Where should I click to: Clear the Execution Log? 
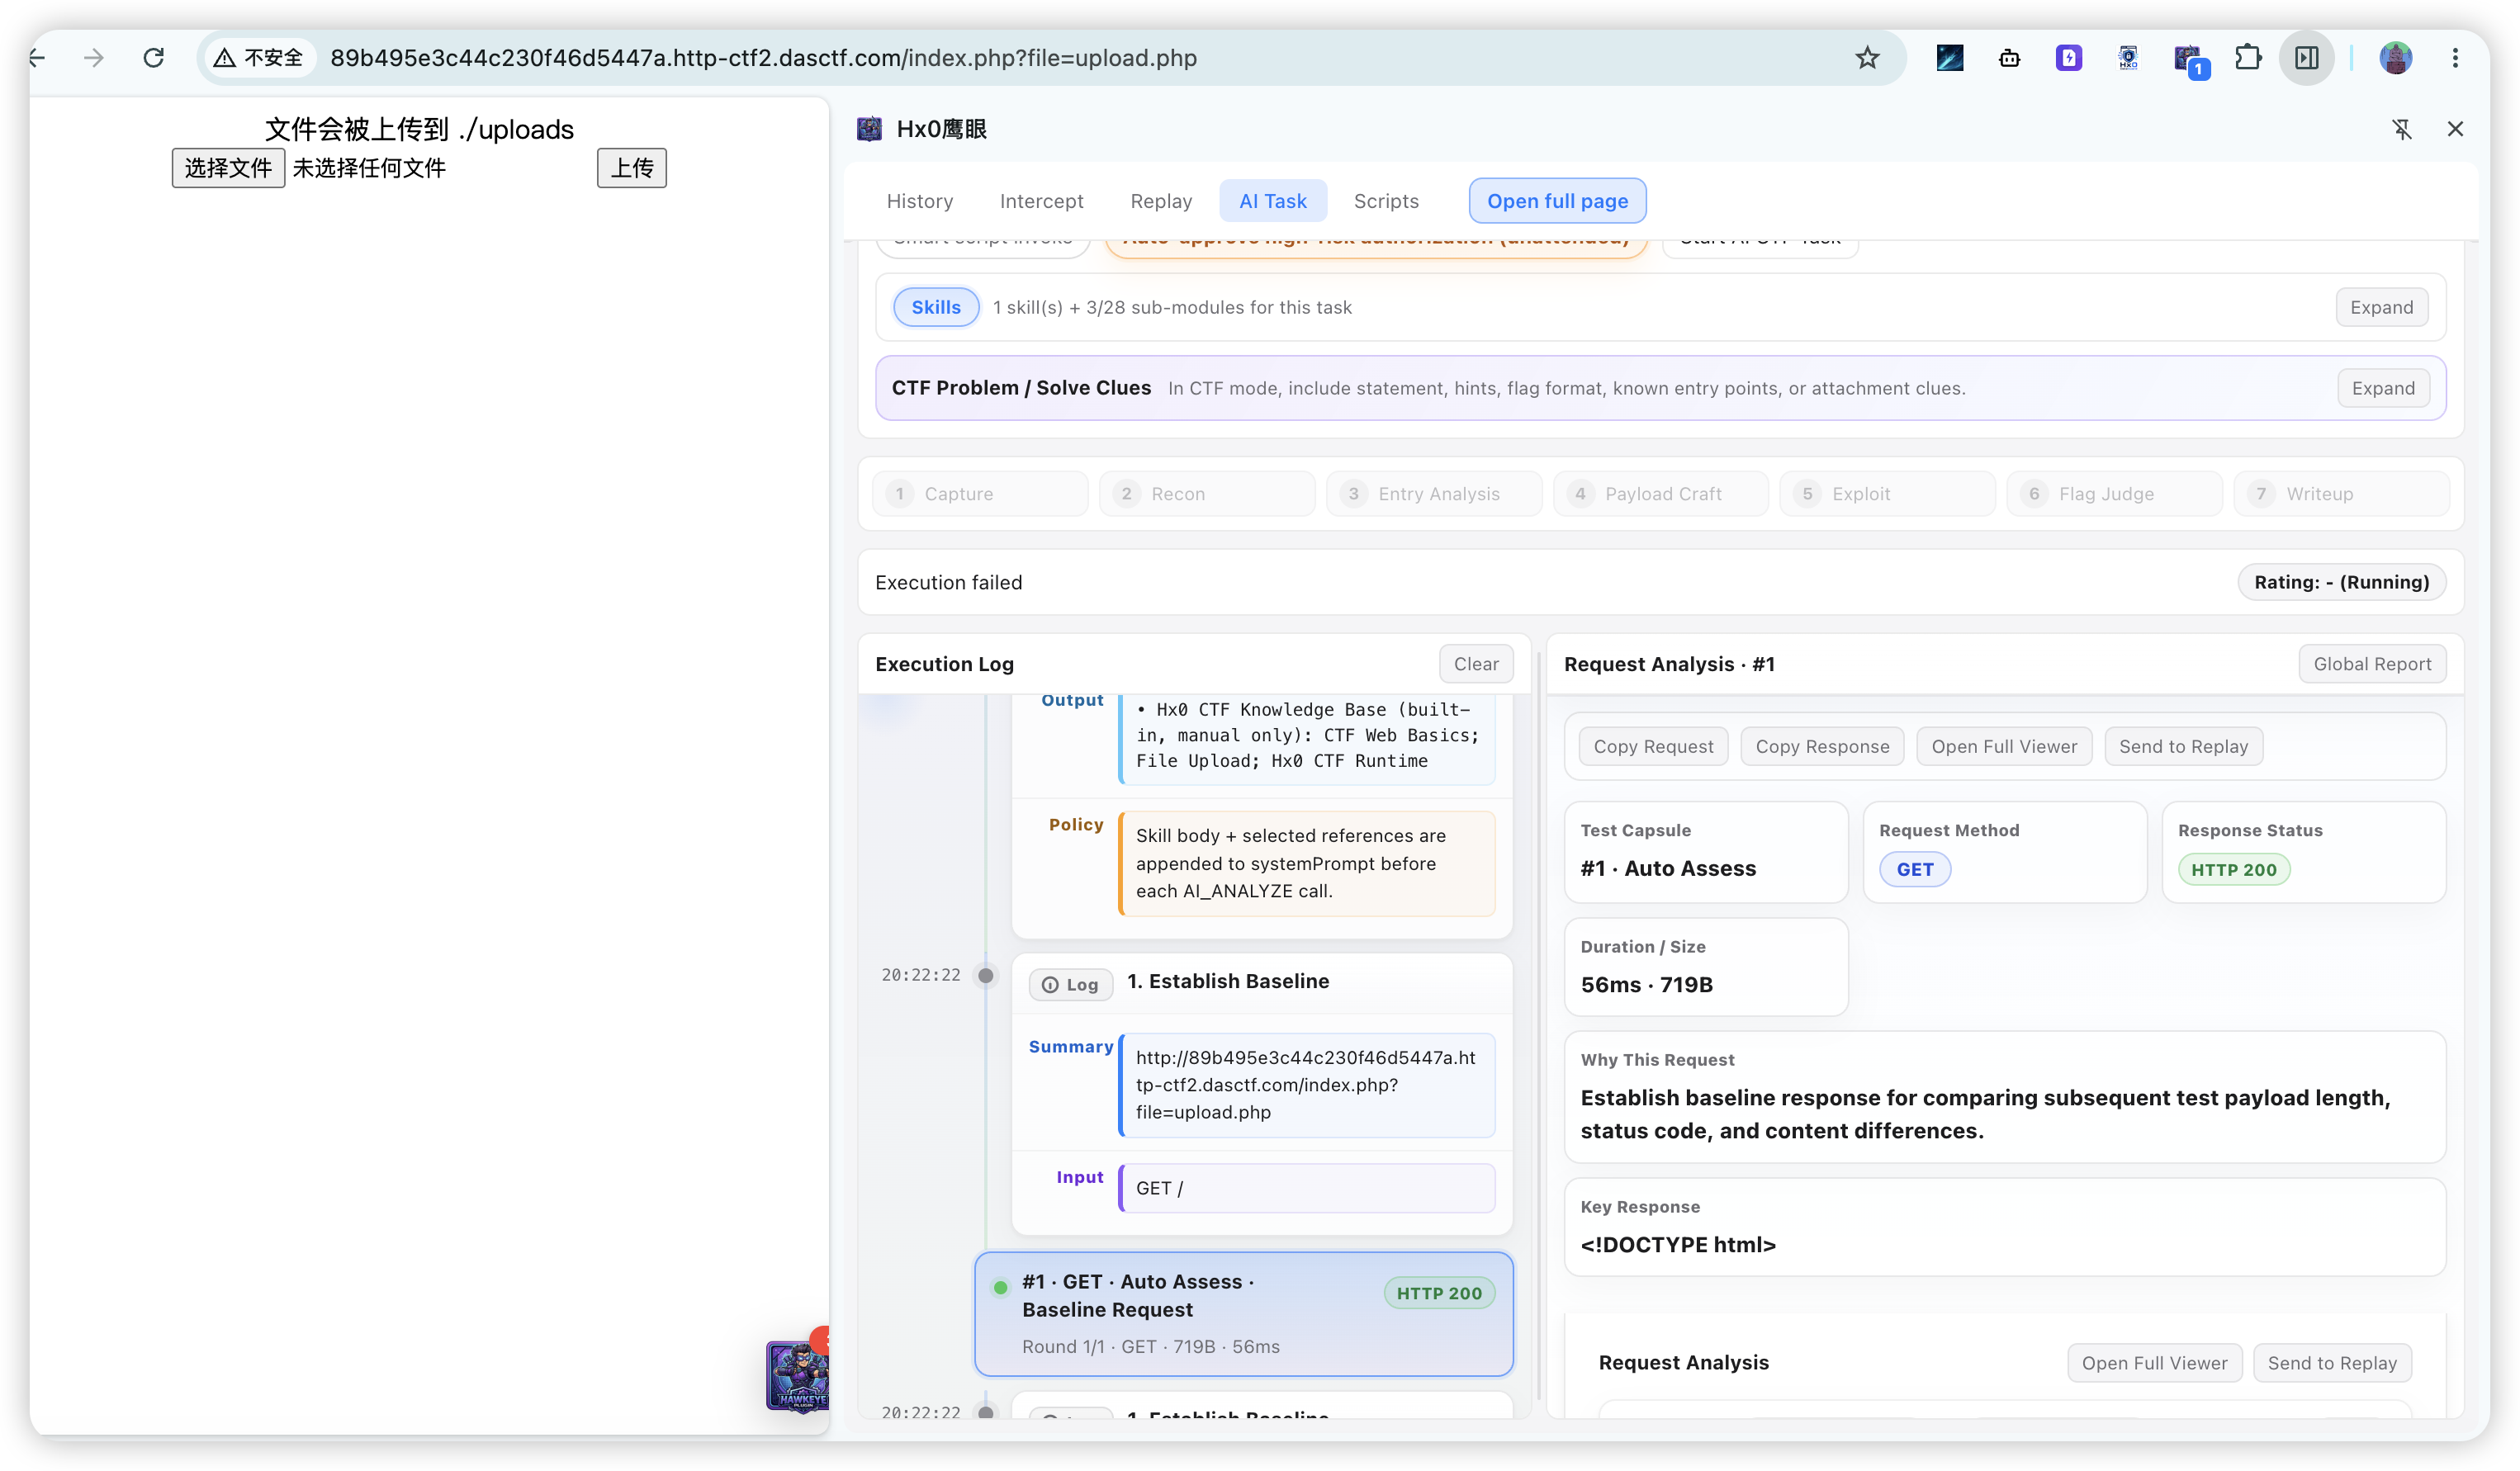pyautogui.click(x=1476, y=664)
